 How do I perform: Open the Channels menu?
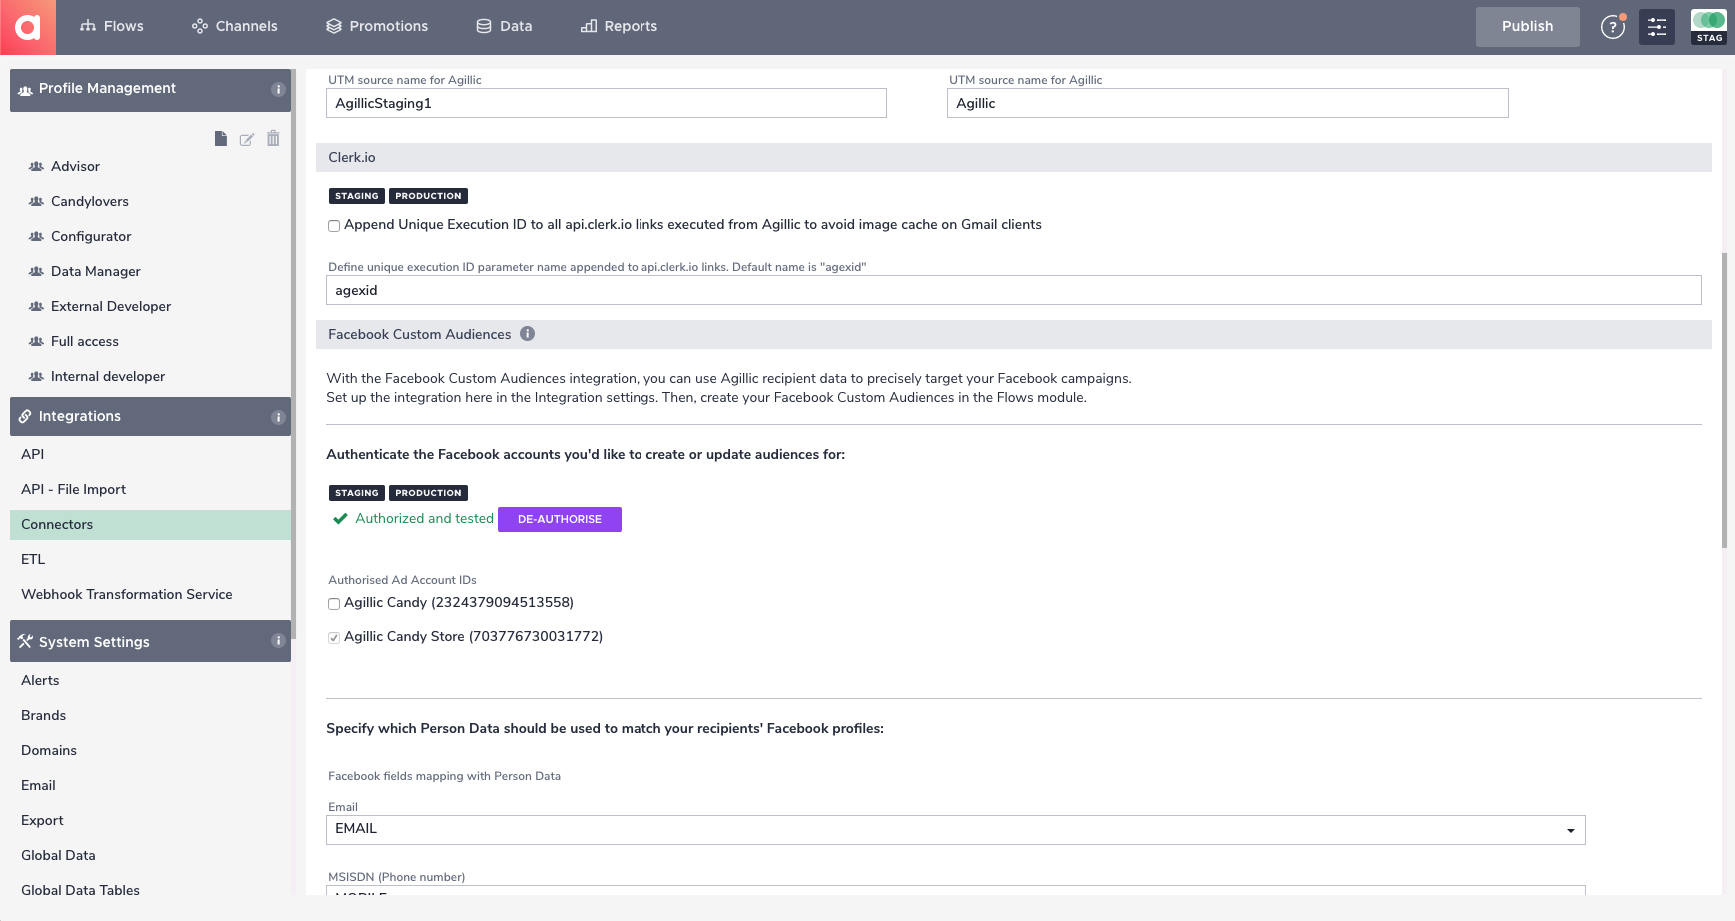[235, 27]
